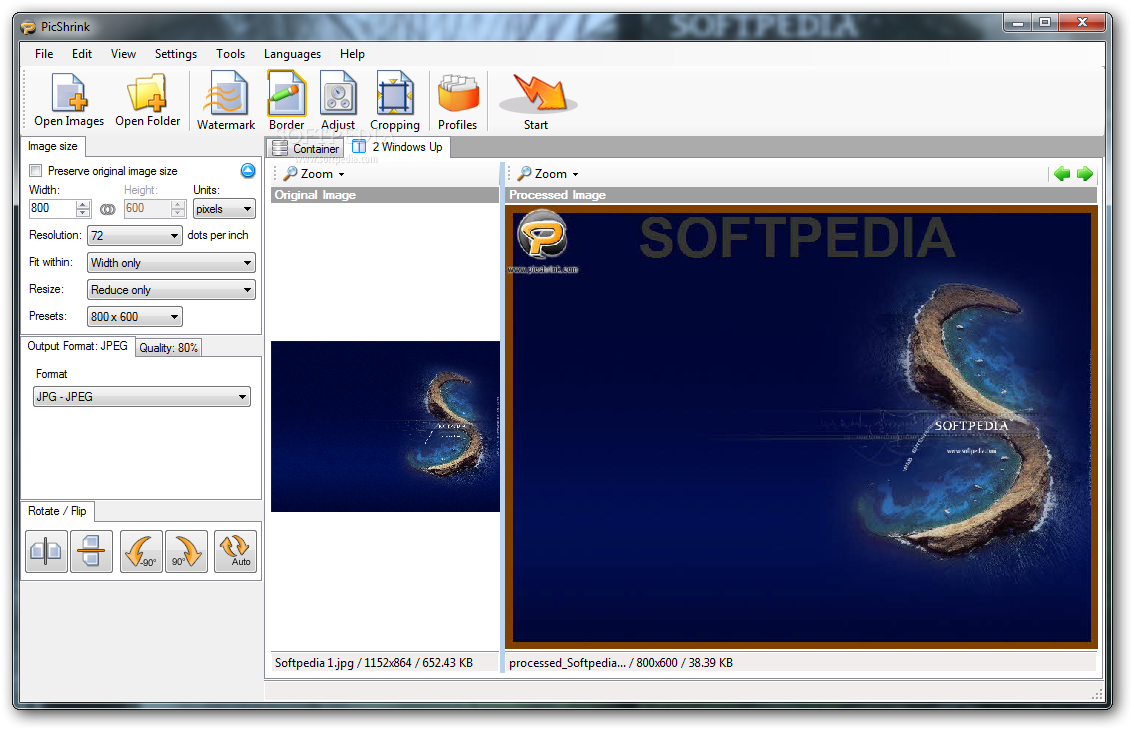Open the Fit within dropdown
Image resolution: width=1133 pixels, height=730 pixels.
171,263
